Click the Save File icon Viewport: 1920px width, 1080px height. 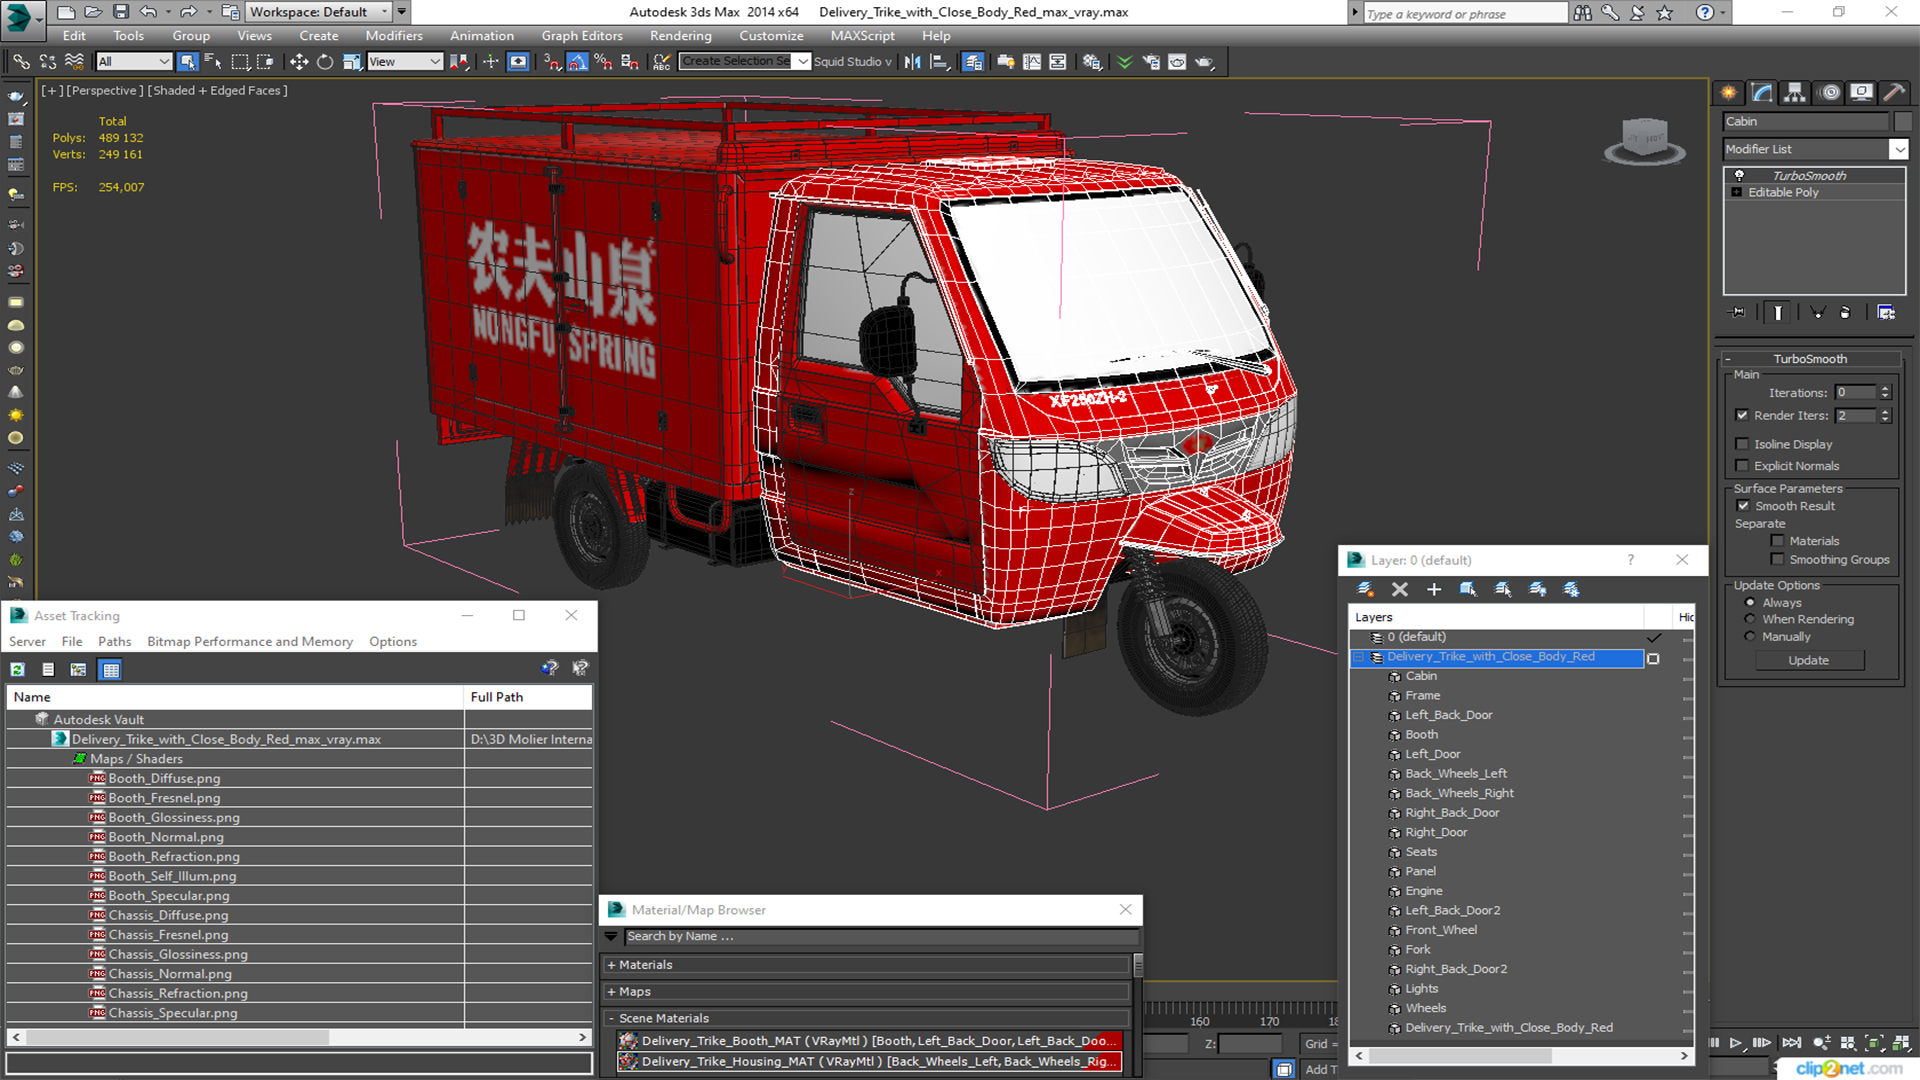(x=121, y=12)
